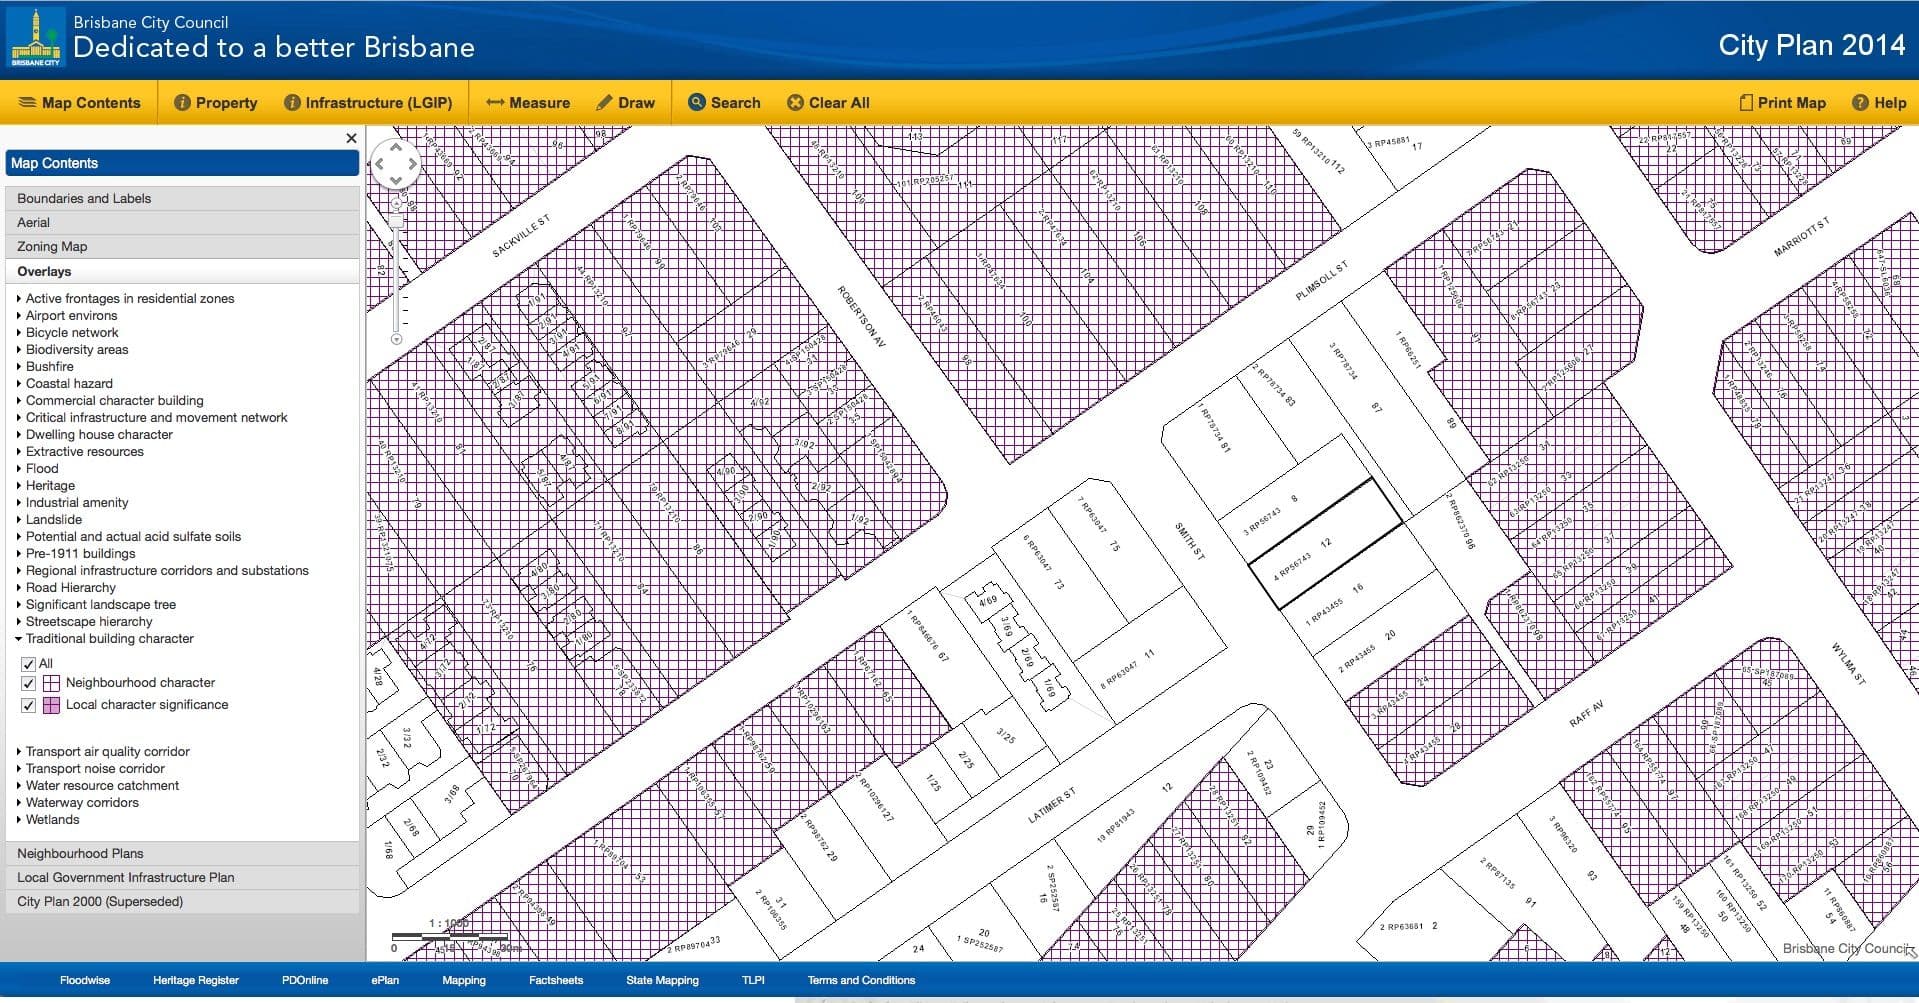Expand the Airport environs overlay
The image size is (1919, 1003).
(x=19, y=316)
